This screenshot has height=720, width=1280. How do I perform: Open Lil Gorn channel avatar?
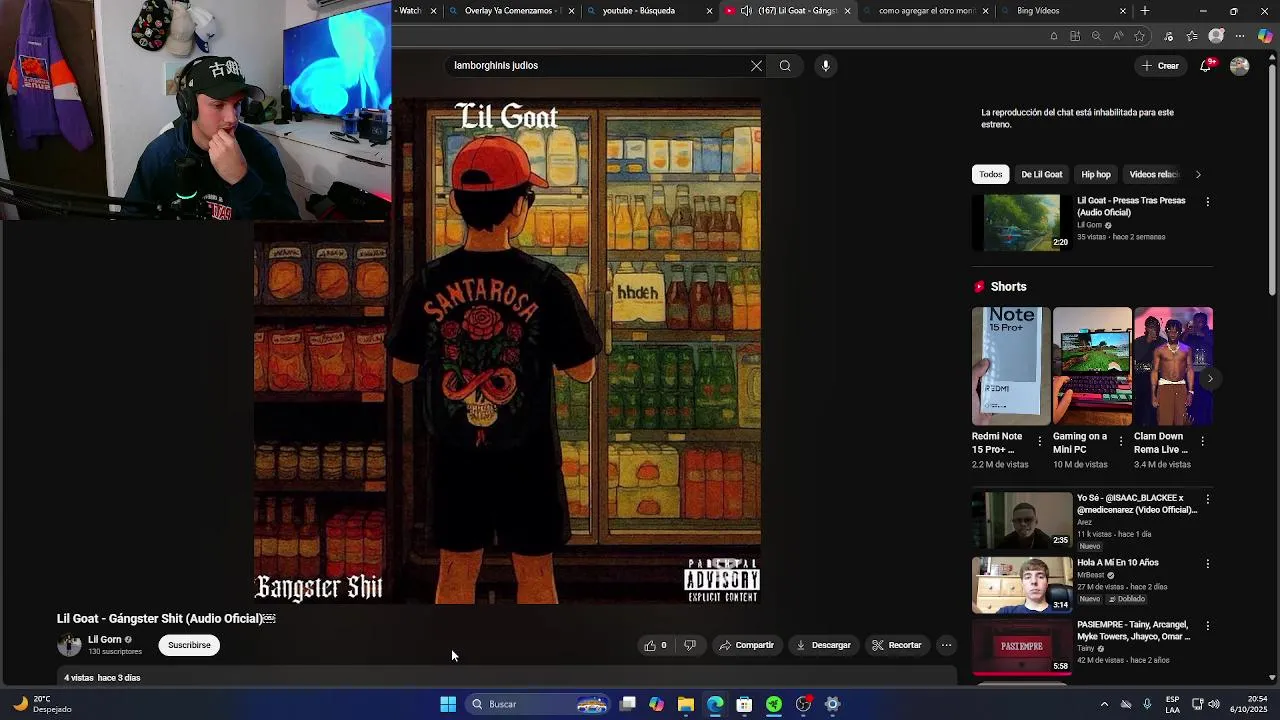[x=69, y=645]
